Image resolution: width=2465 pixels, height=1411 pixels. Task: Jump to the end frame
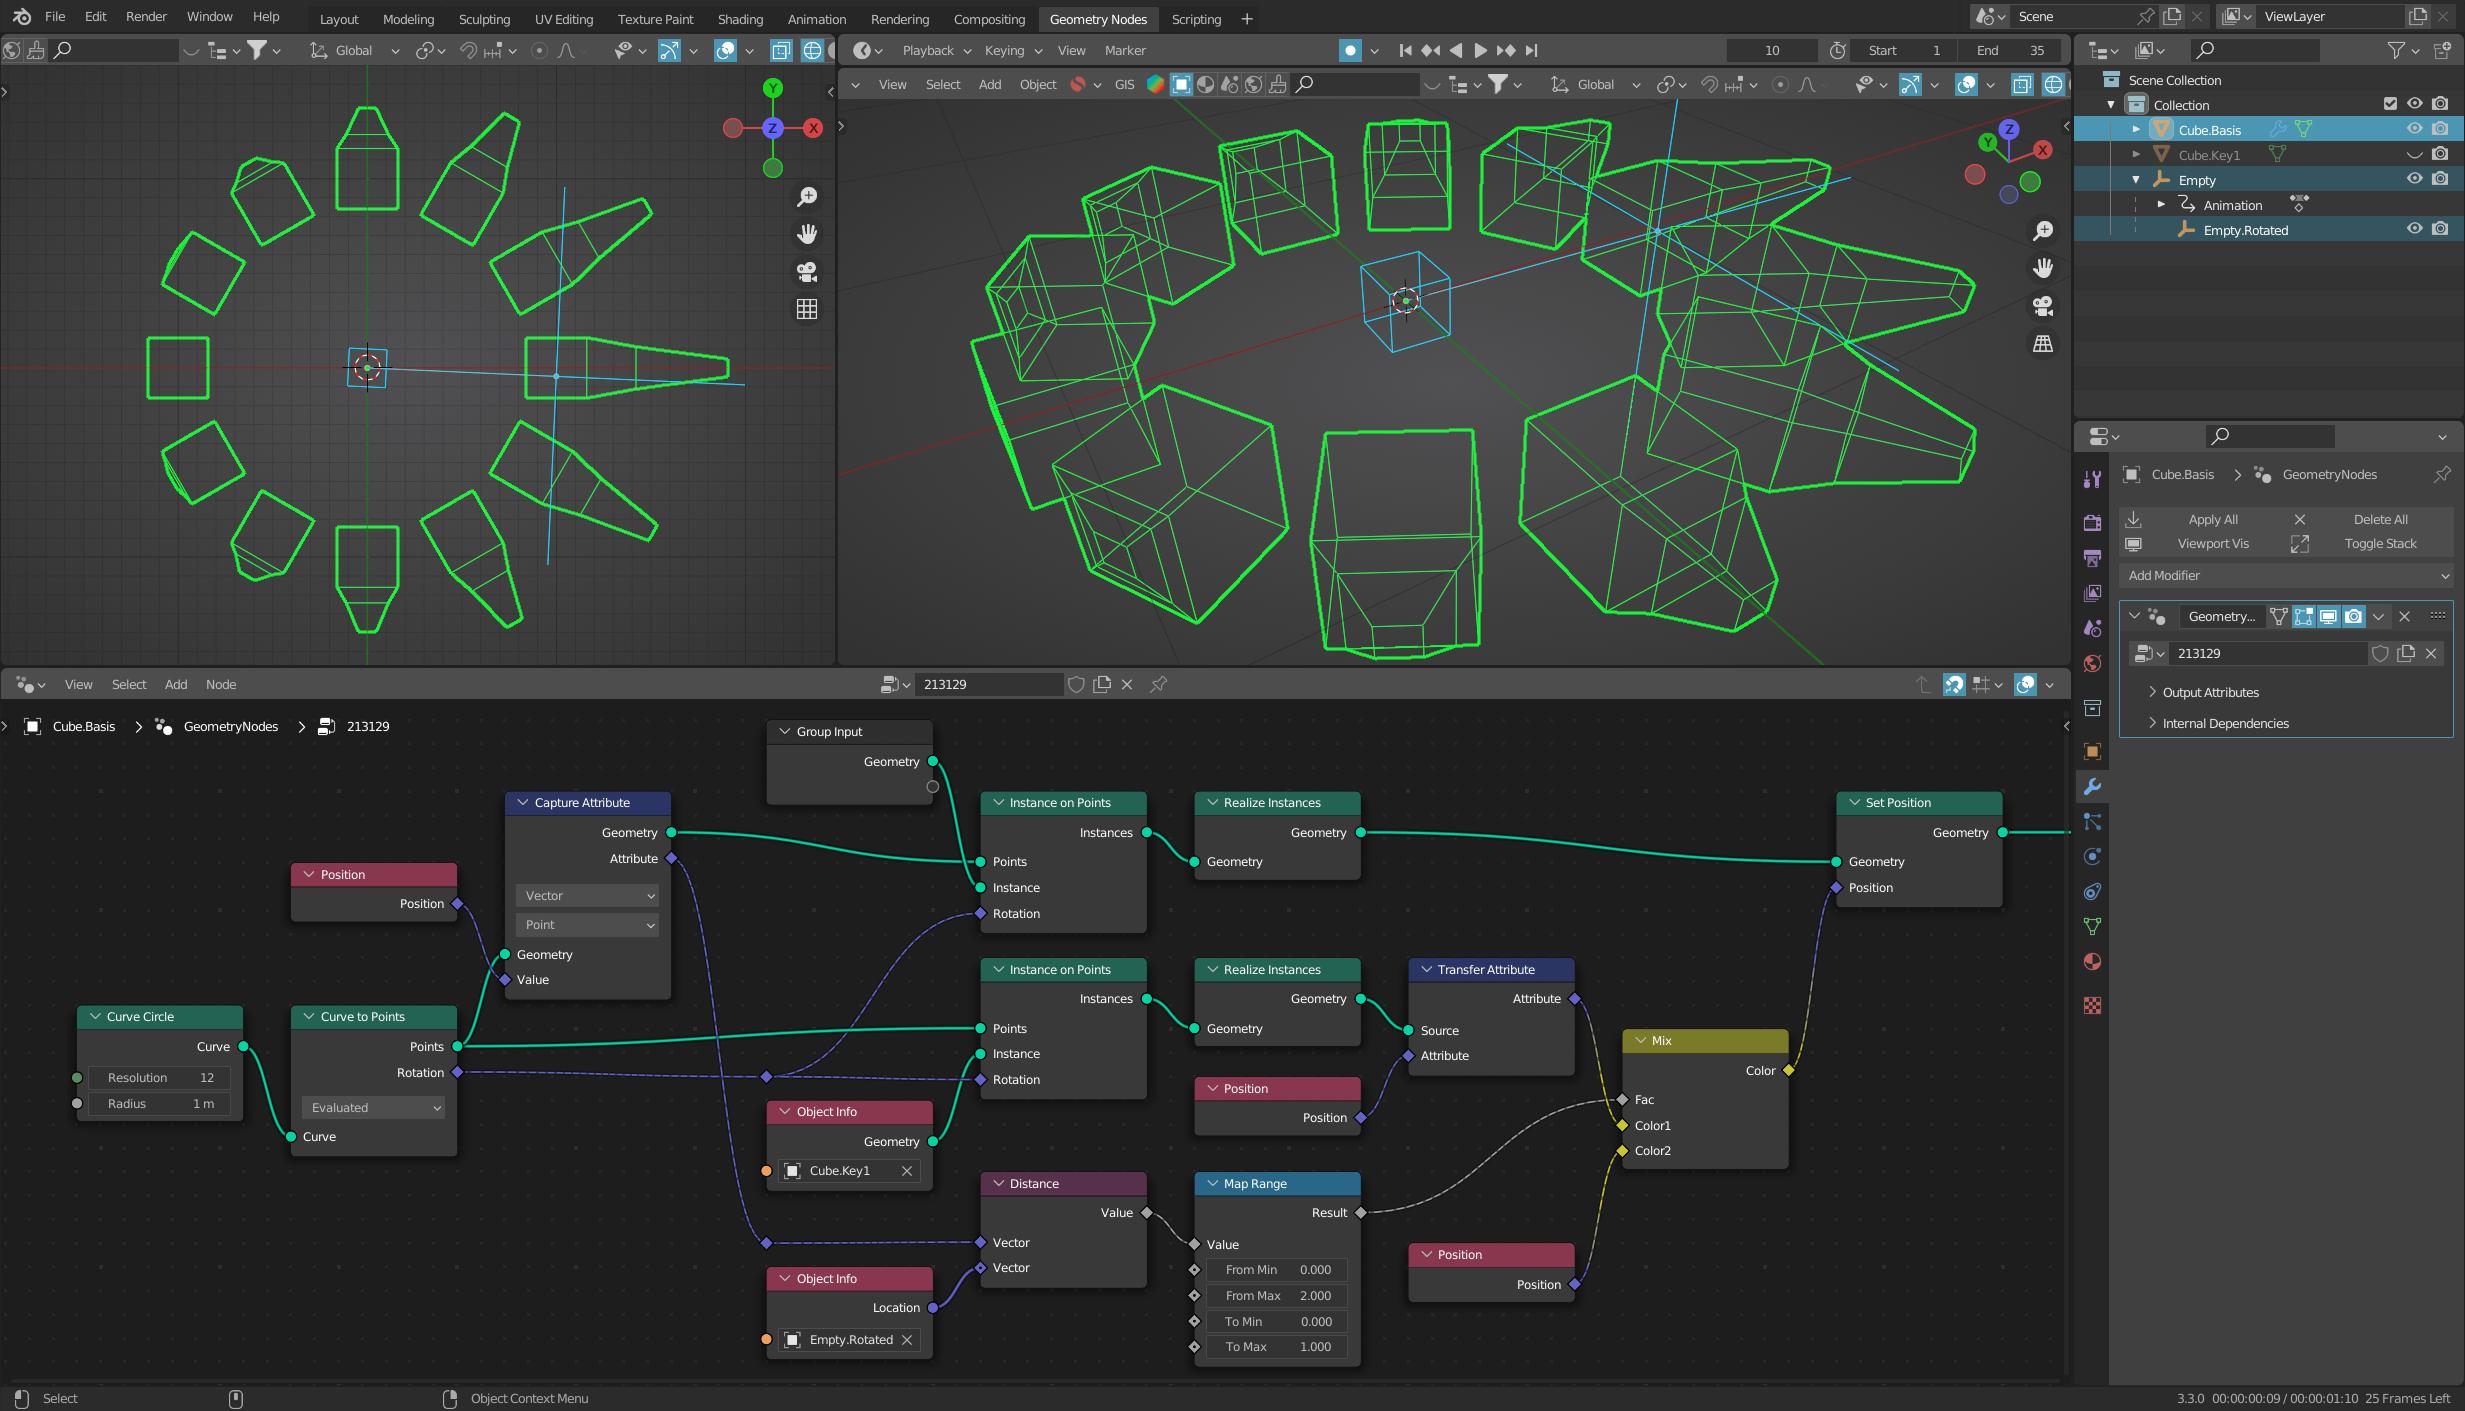pos(1531,50)
